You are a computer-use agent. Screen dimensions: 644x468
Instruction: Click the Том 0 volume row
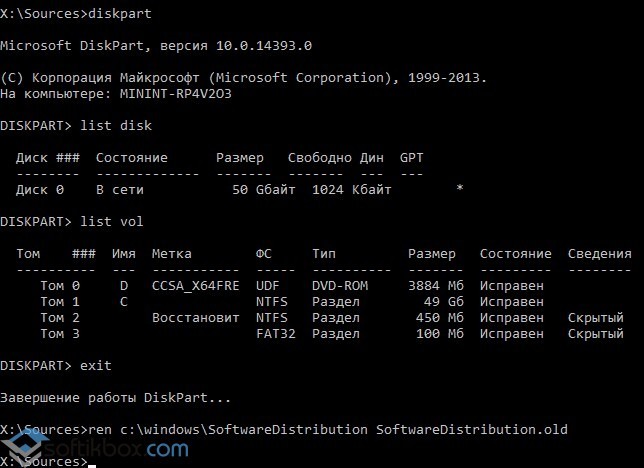click(52, 285)
